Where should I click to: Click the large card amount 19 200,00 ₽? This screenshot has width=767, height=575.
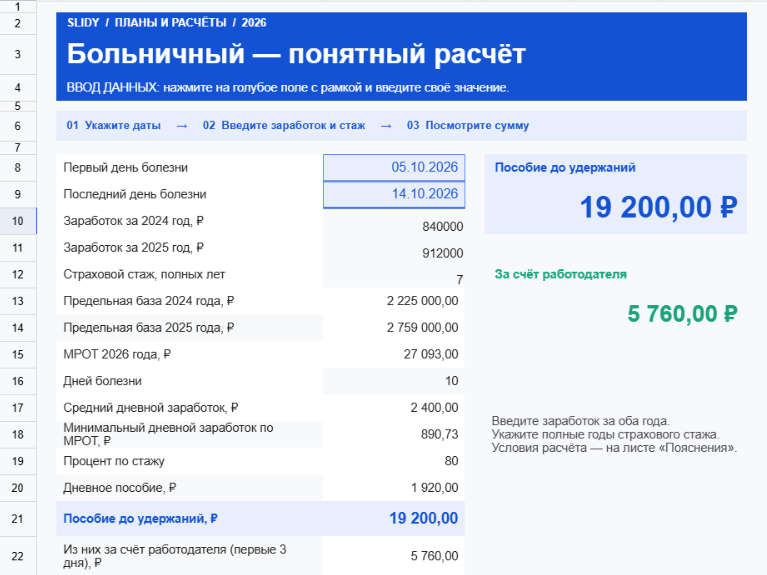[x=658, y=207]
